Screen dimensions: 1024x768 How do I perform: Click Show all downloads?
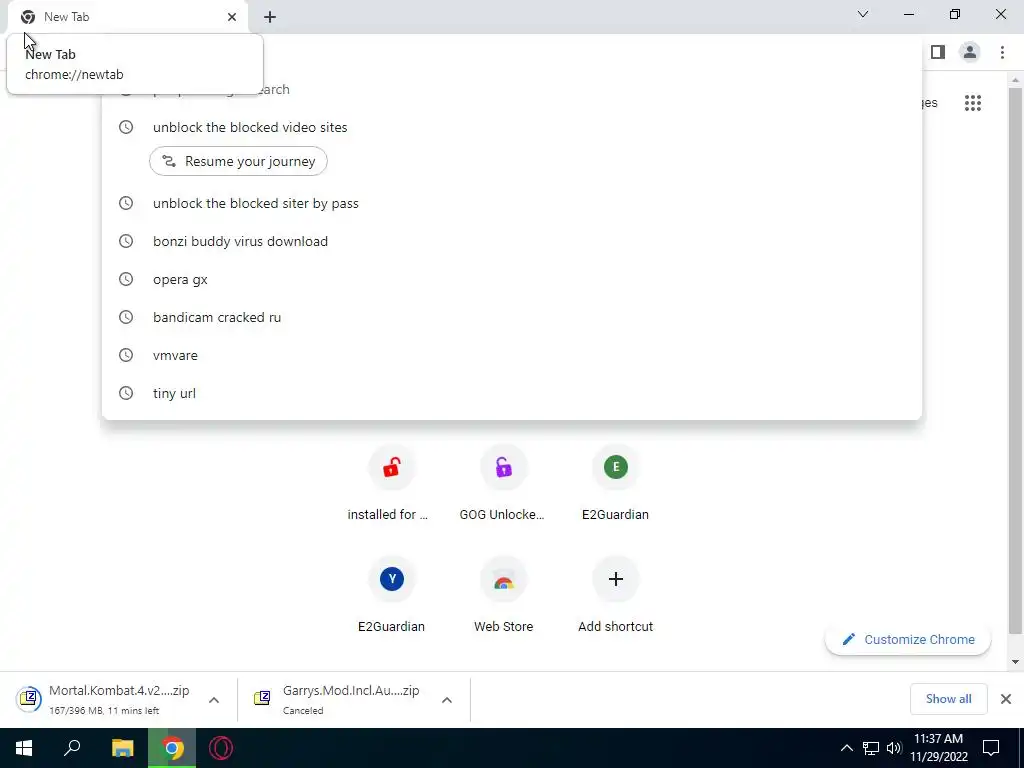[948, 699]
